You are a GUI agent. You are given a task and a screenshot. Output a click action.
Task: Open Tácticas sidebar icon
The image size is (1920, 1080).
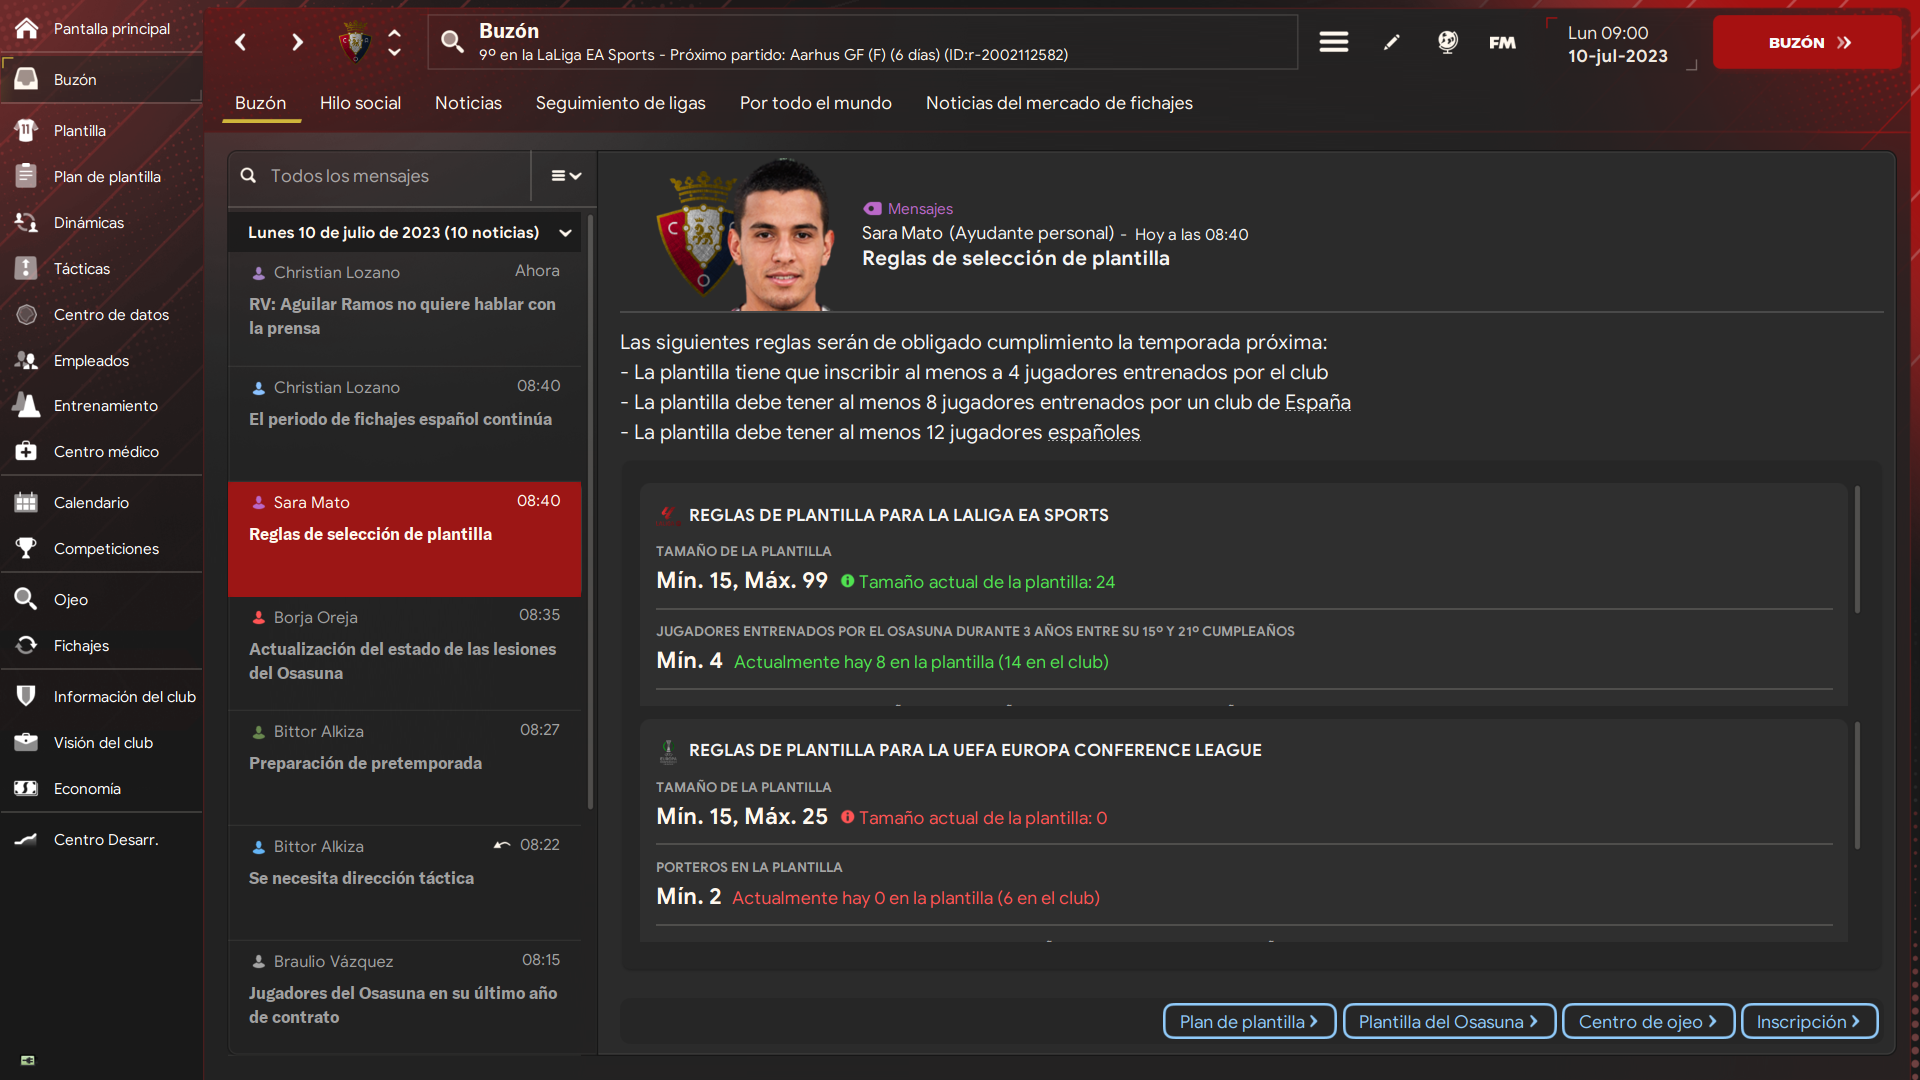click(x=27, y=268)
